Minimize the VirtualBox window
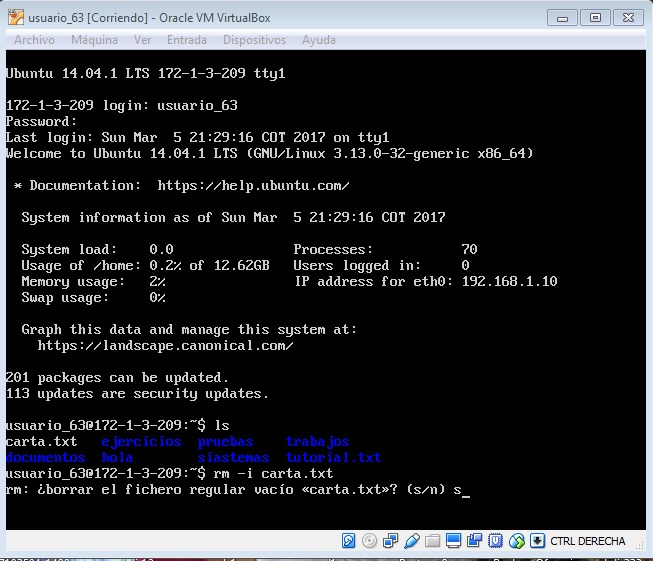 click(562, 18)
